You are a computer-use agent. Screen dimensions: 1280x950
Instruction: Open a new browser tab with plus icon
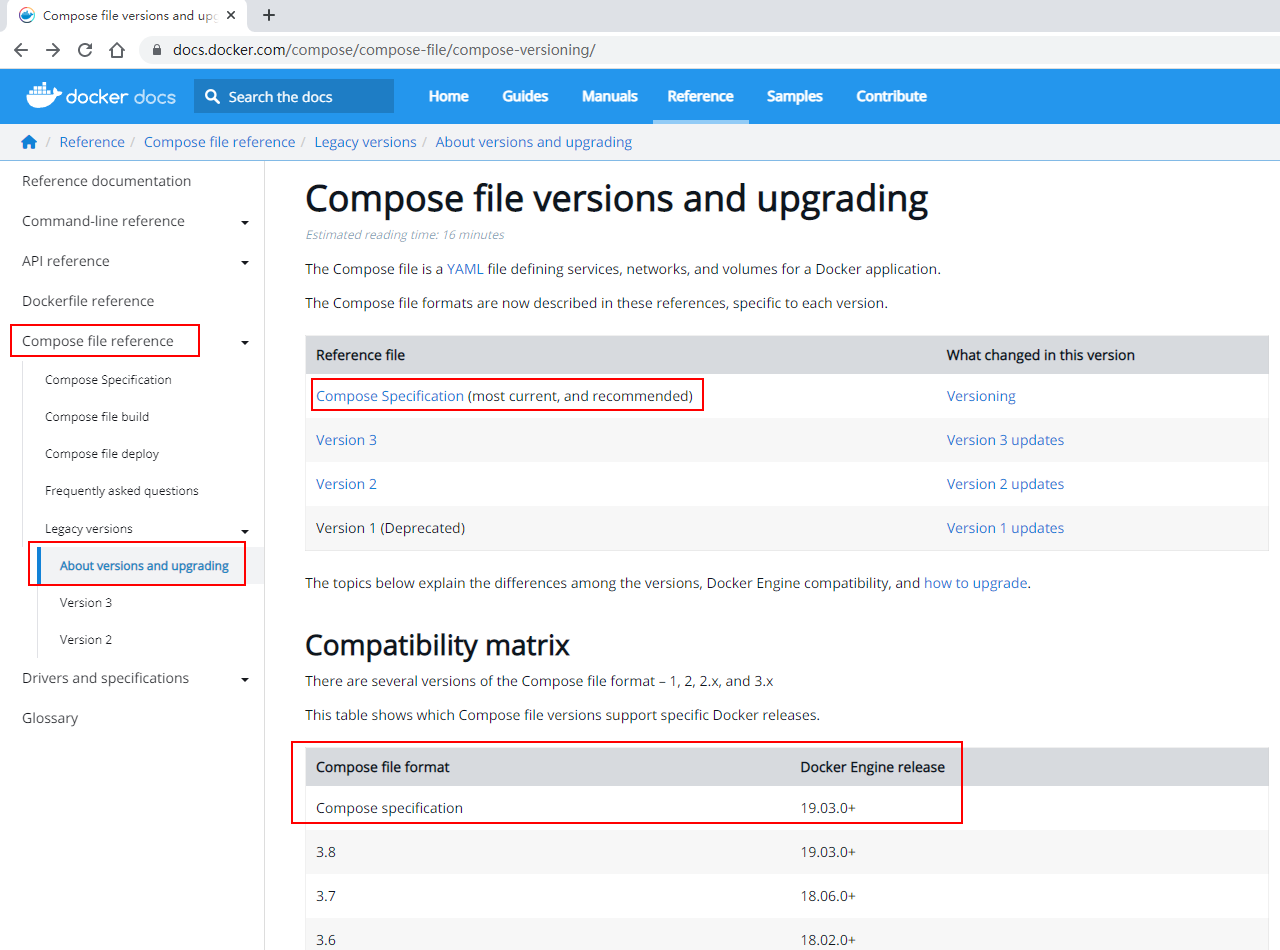[x=268, y=15]
